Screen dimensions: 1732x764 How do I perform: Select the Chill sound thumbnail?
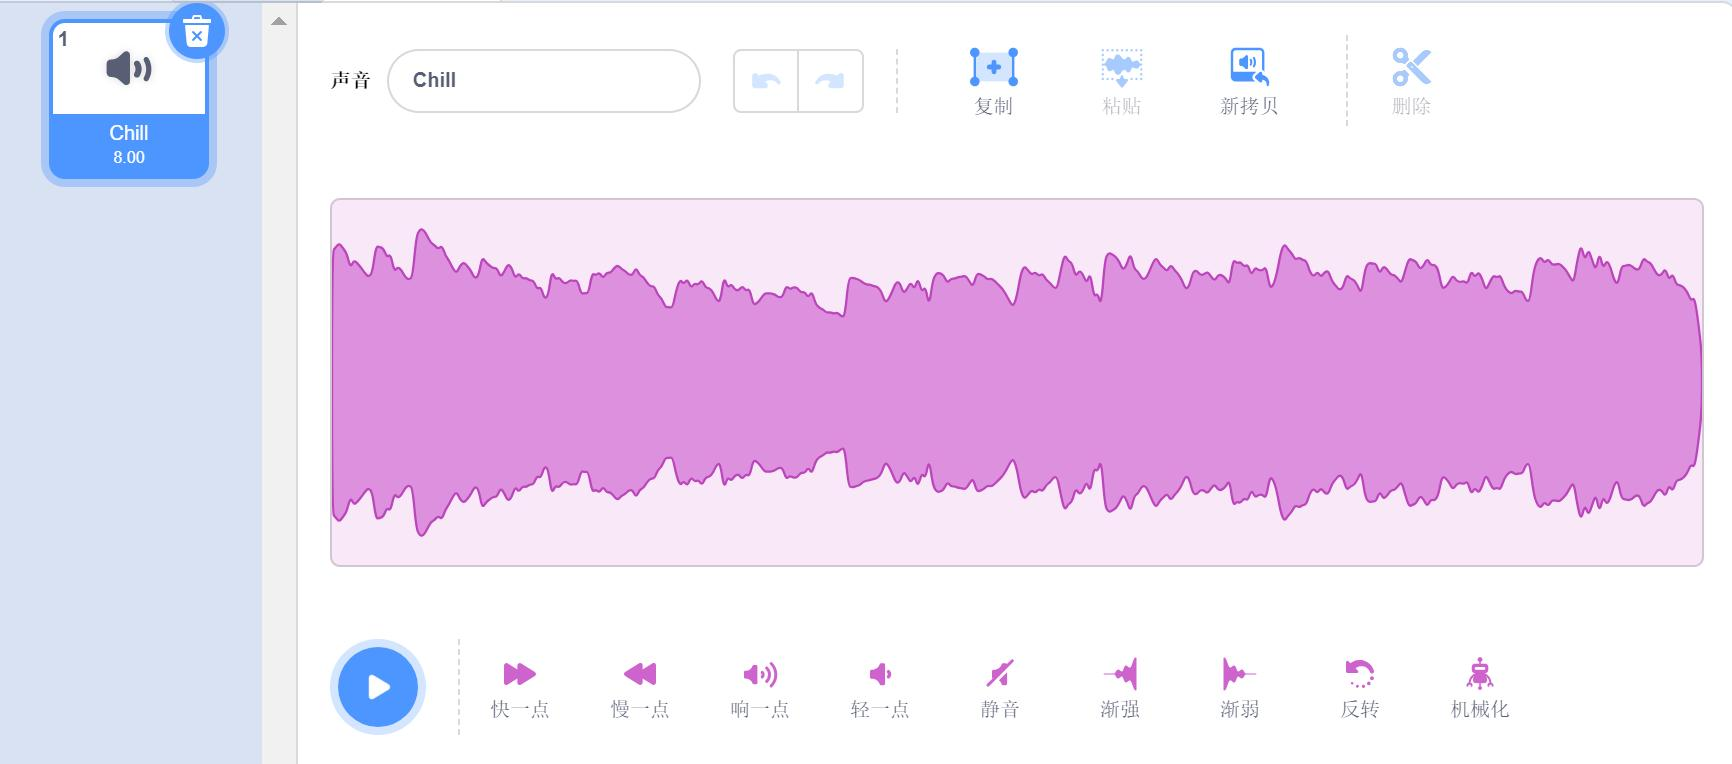point(128,95)
